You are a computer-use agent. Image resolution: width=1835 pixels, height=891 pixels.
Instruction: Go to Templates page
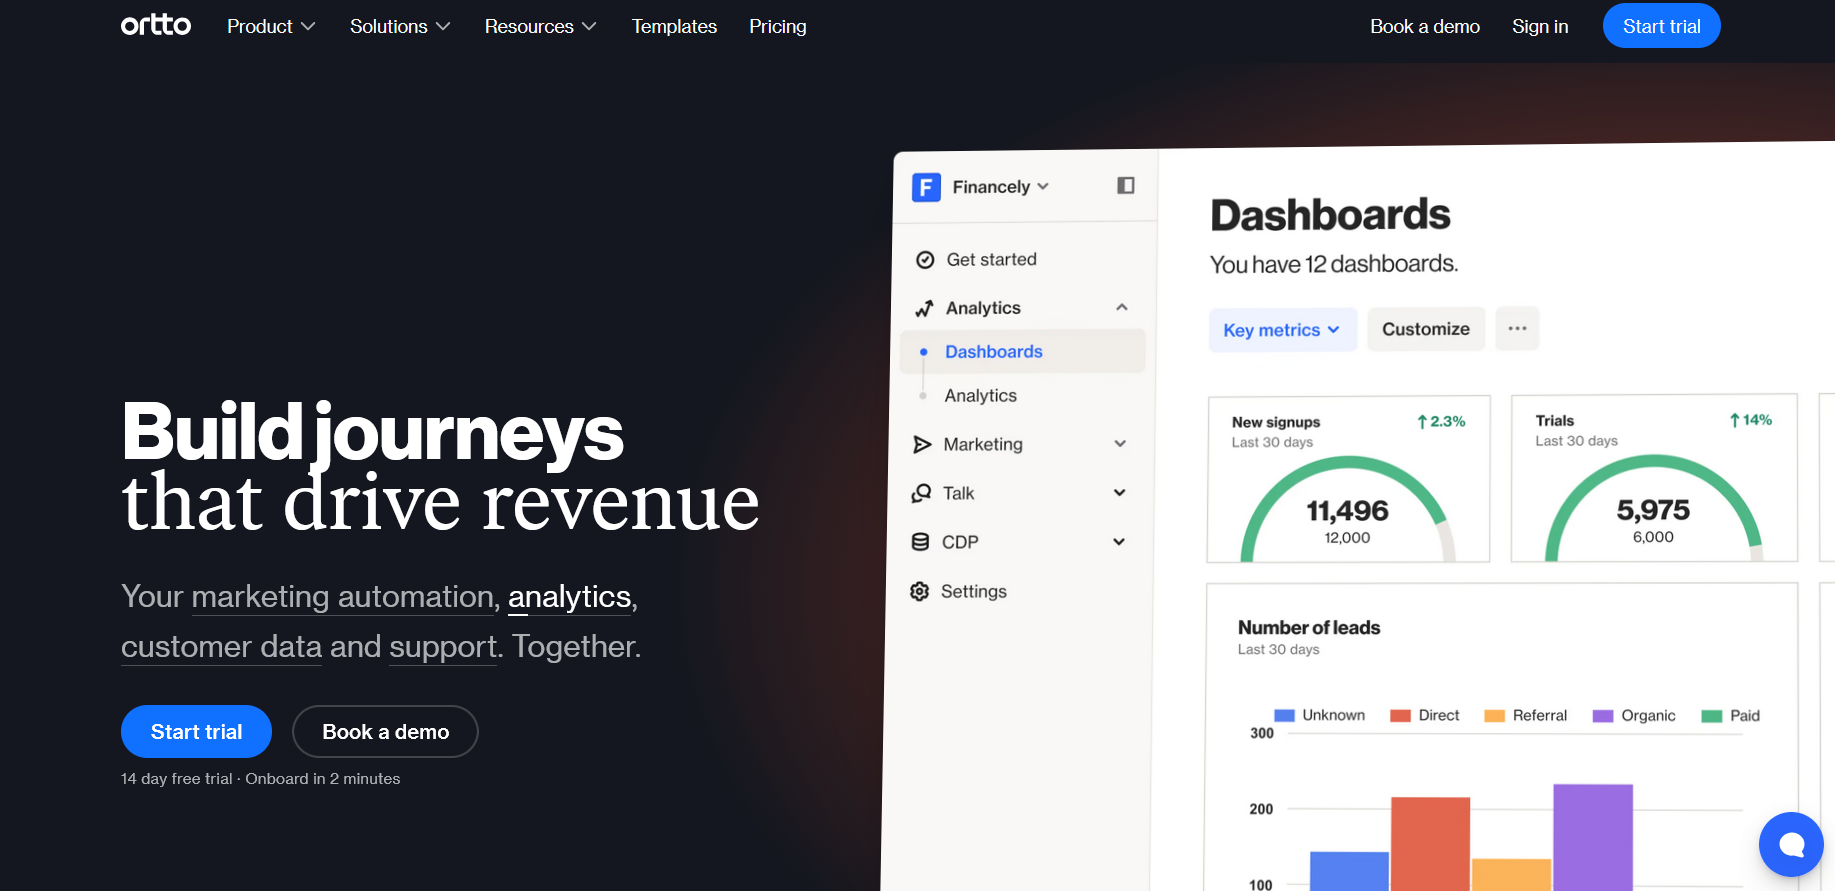tap(674, 27)
